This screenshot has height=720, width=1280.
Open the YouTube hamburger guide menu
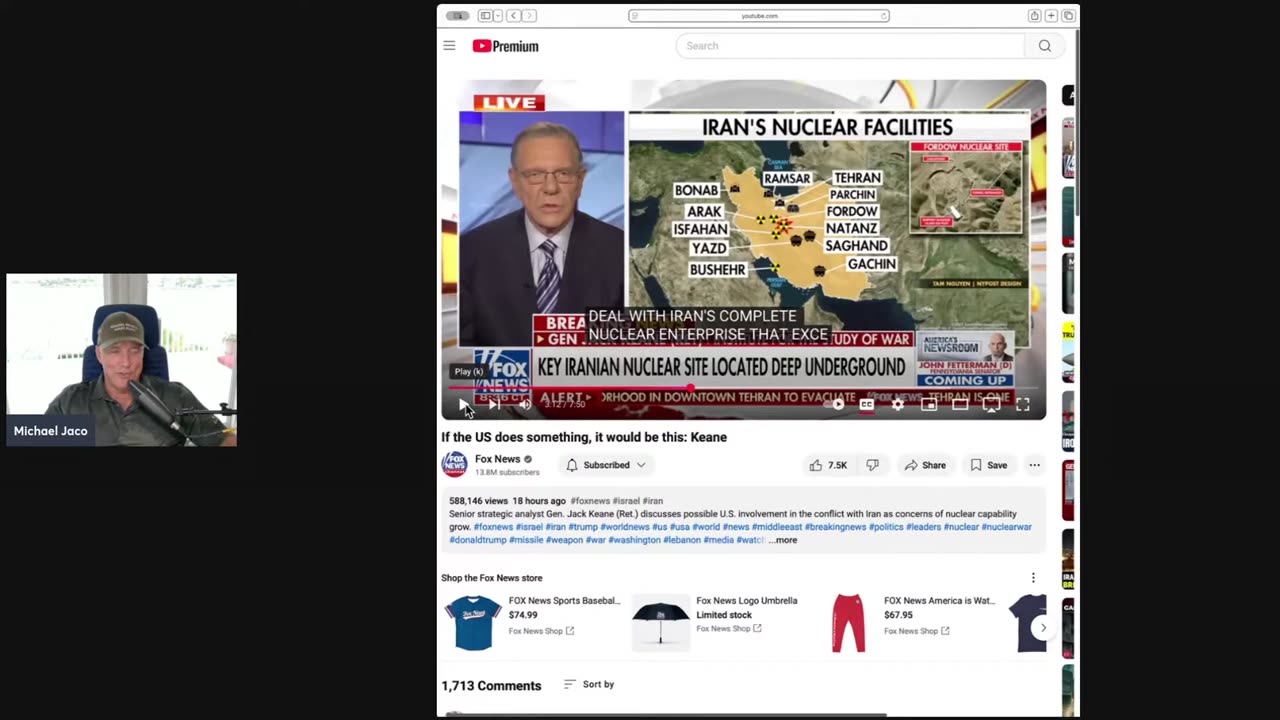pos(449,46)
